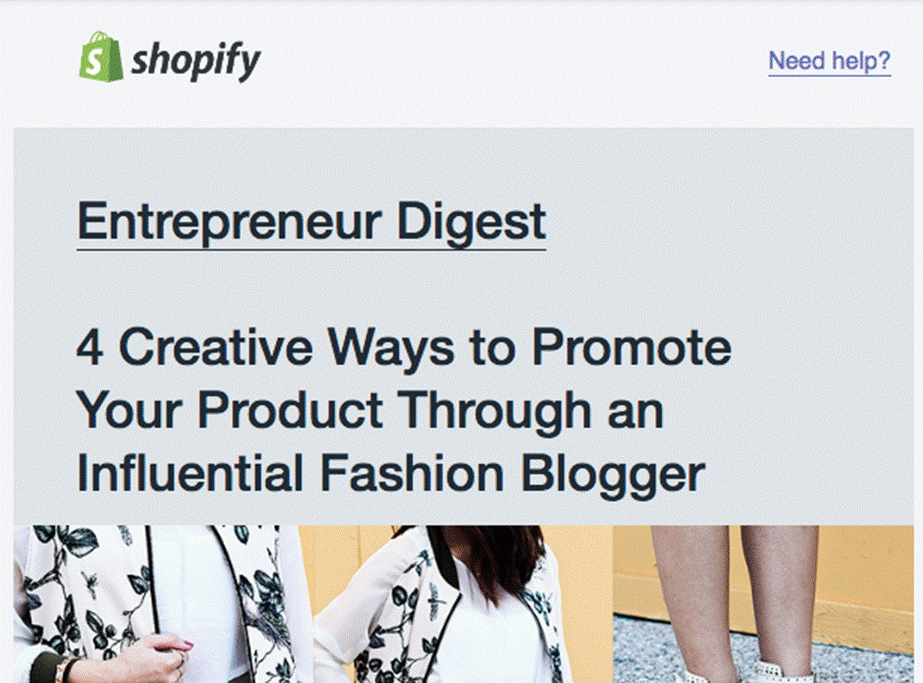Click the word Blogger in the headline
The height and width of the screenshot is (683, 923).
(613, 475)
